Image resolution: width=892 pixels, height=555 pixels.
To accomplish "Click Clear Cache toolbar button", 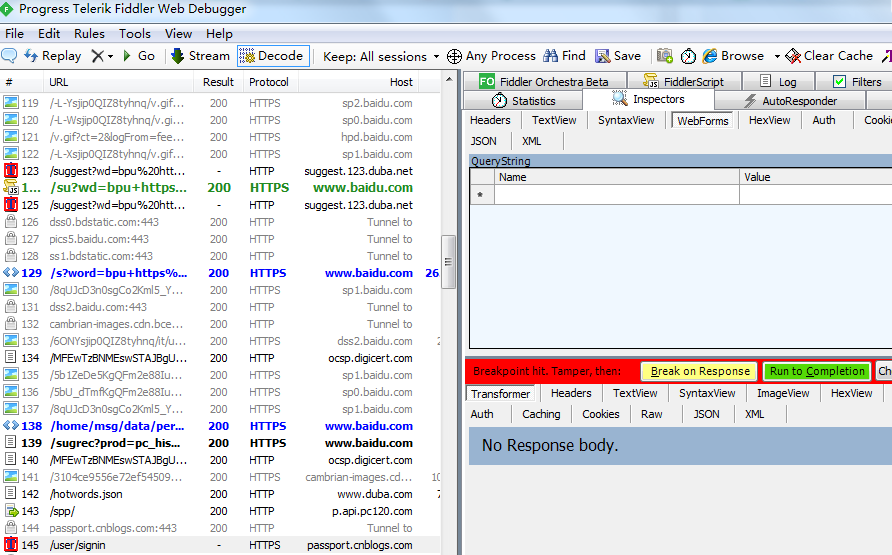I will (829, 56).
